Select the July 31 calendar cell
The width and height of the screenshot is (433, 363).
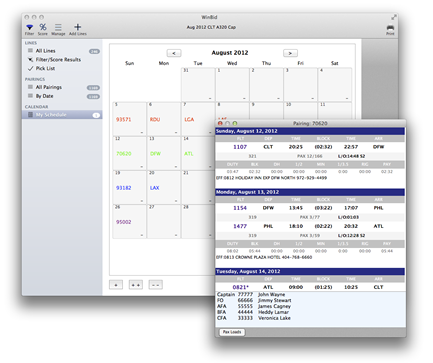(x=198, y=85)
